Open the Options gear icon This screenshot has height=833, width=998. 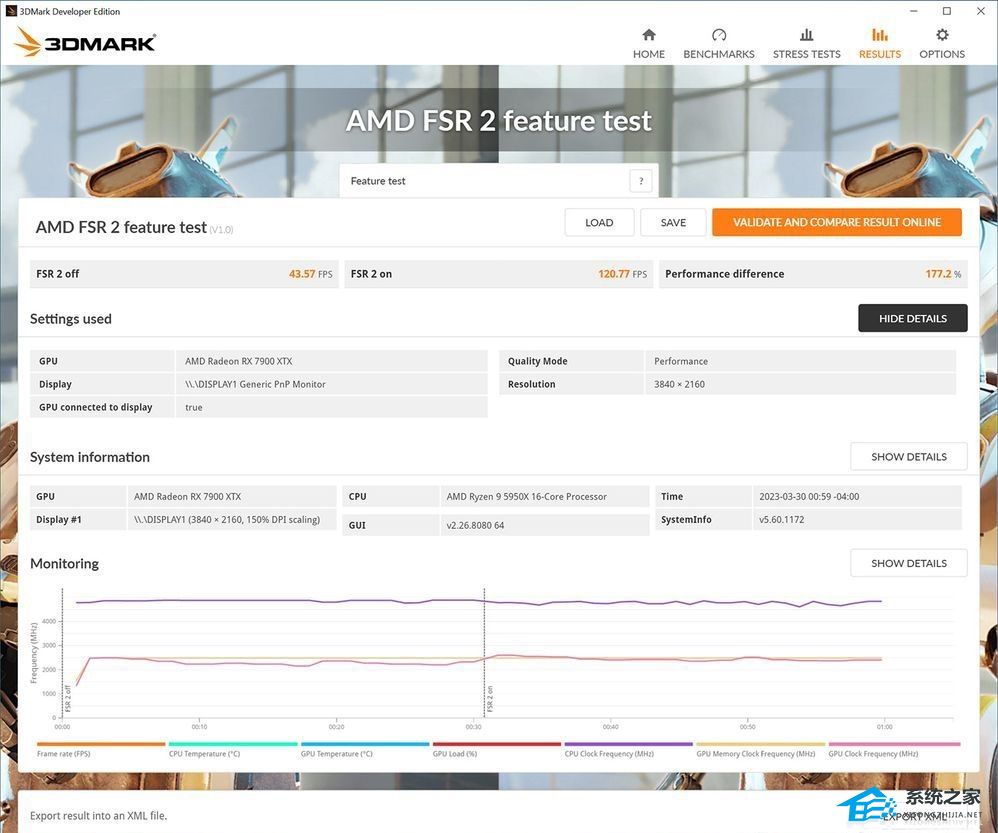[x=942, y=35]
